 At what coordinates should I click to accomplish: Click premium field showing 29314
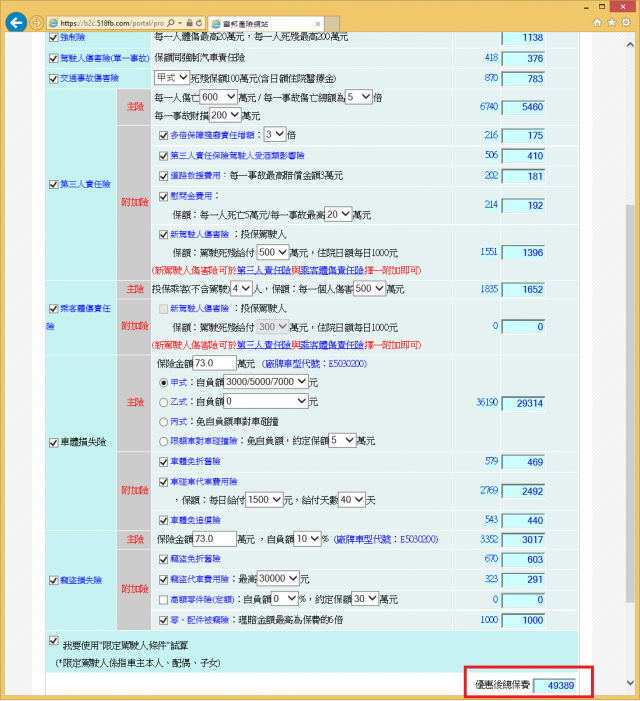[523, 403]
